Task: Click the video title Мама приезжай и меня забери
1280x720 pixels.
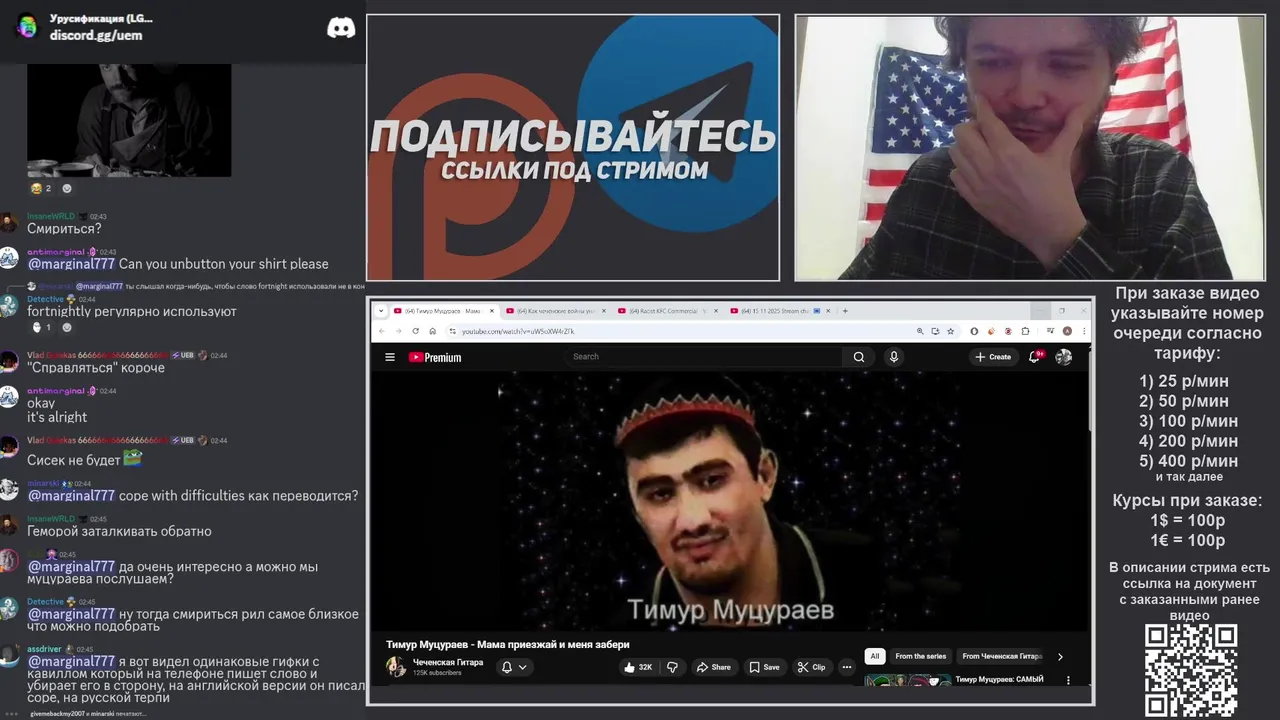Action: 508,644
